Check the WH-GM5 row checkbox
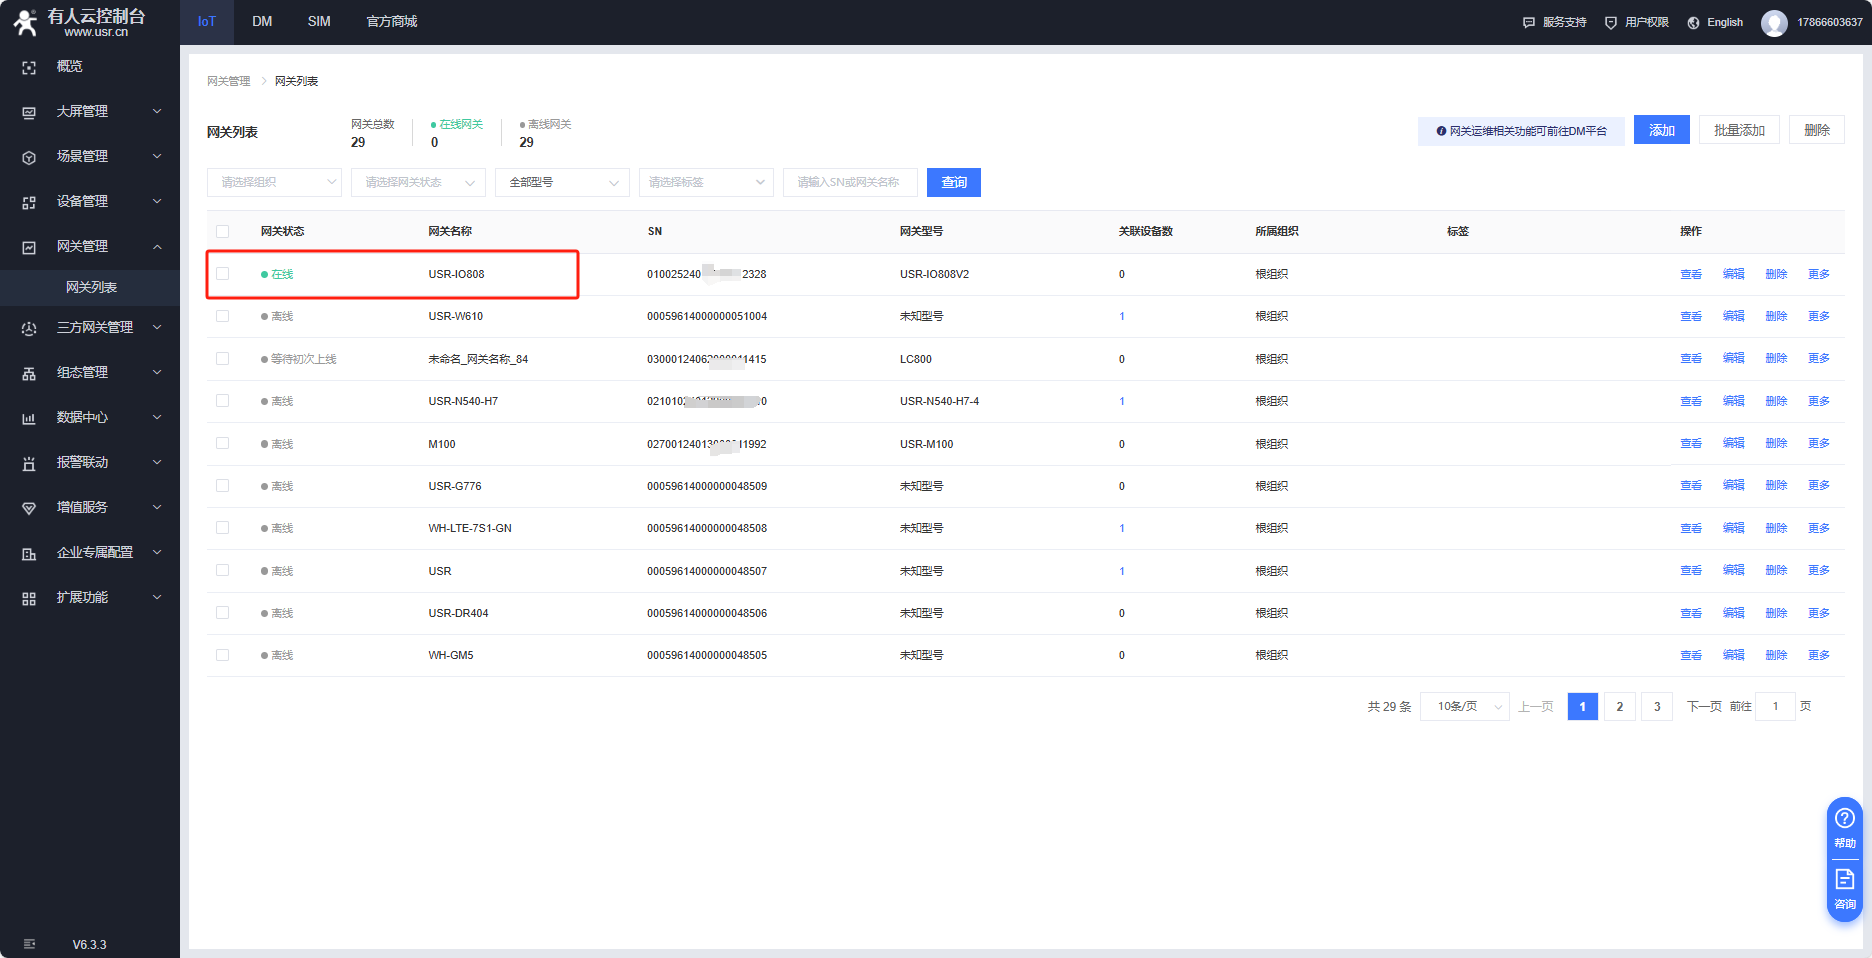 click(x=223, y=655)
